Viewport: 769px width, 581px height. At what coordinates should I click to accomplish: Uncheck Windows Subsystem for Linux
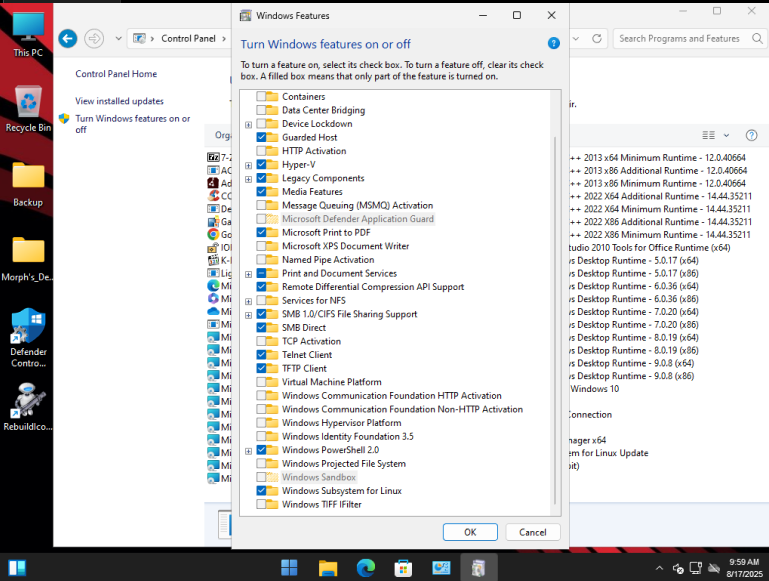261,490
